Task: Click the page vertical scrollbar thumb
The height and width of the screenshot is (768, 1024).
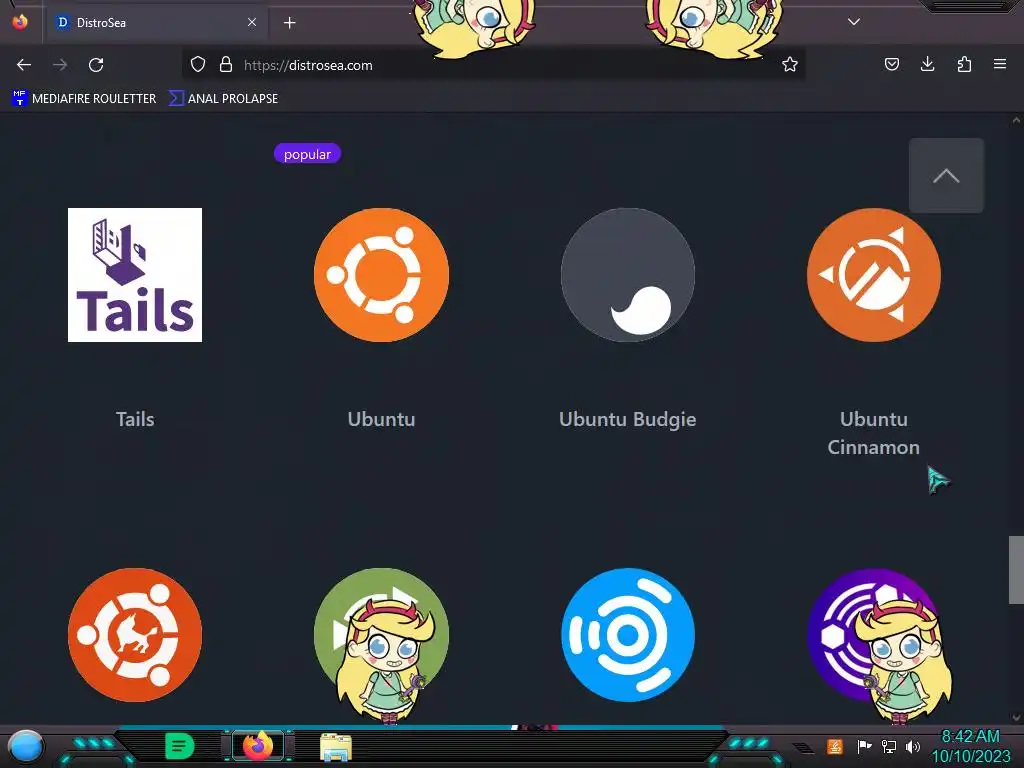Action: pos(1016,570)
